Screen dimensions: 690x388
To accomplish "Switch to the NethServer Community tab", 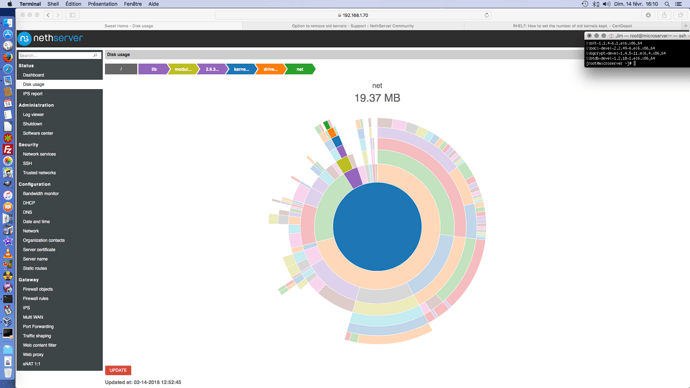I will pyautogui.click(x=353, y=26).
